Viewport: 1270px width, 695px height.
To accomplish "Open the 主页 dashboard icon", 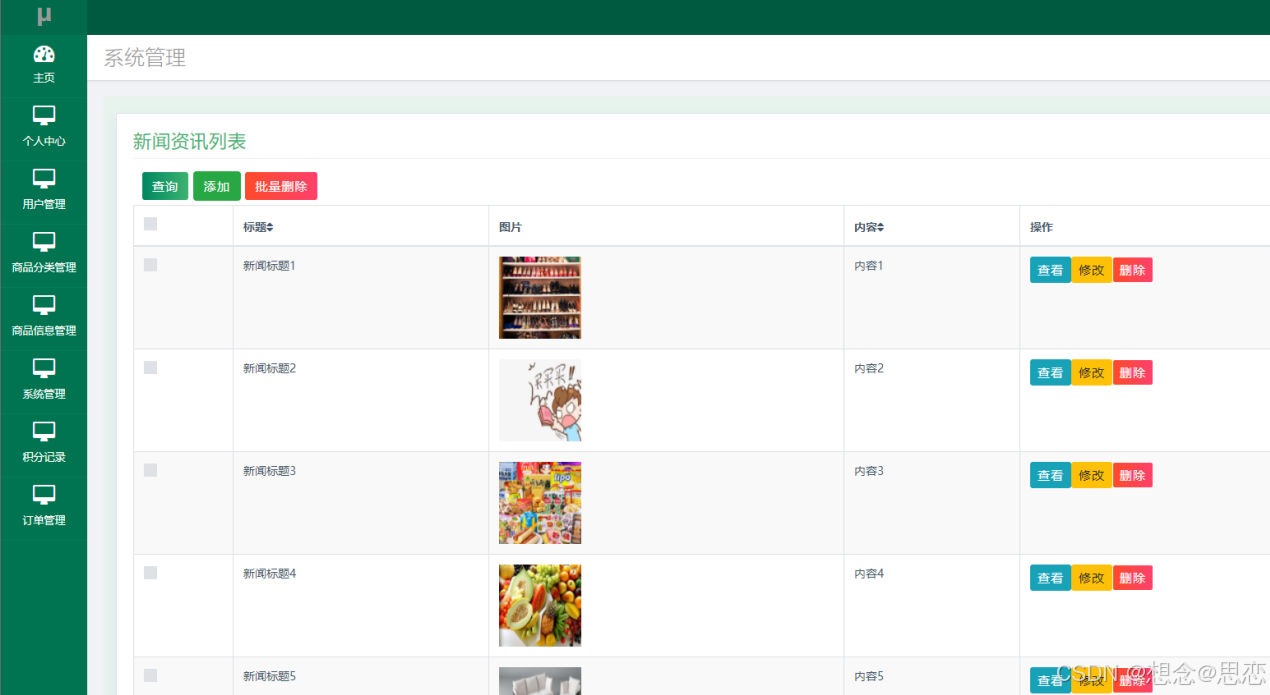I will [x=44, y=54].
